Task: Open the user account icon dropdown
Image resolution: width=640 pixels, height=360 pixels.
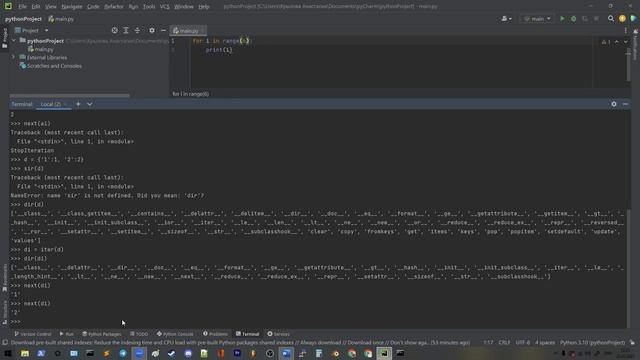Action: click(x=506, y=19)
